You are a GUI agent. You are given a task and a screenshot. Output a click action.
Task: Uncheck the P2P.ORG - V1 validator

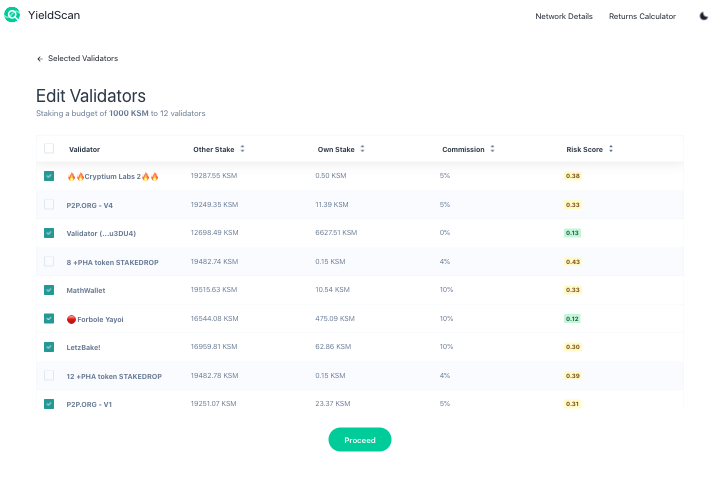tap(49, 404)
